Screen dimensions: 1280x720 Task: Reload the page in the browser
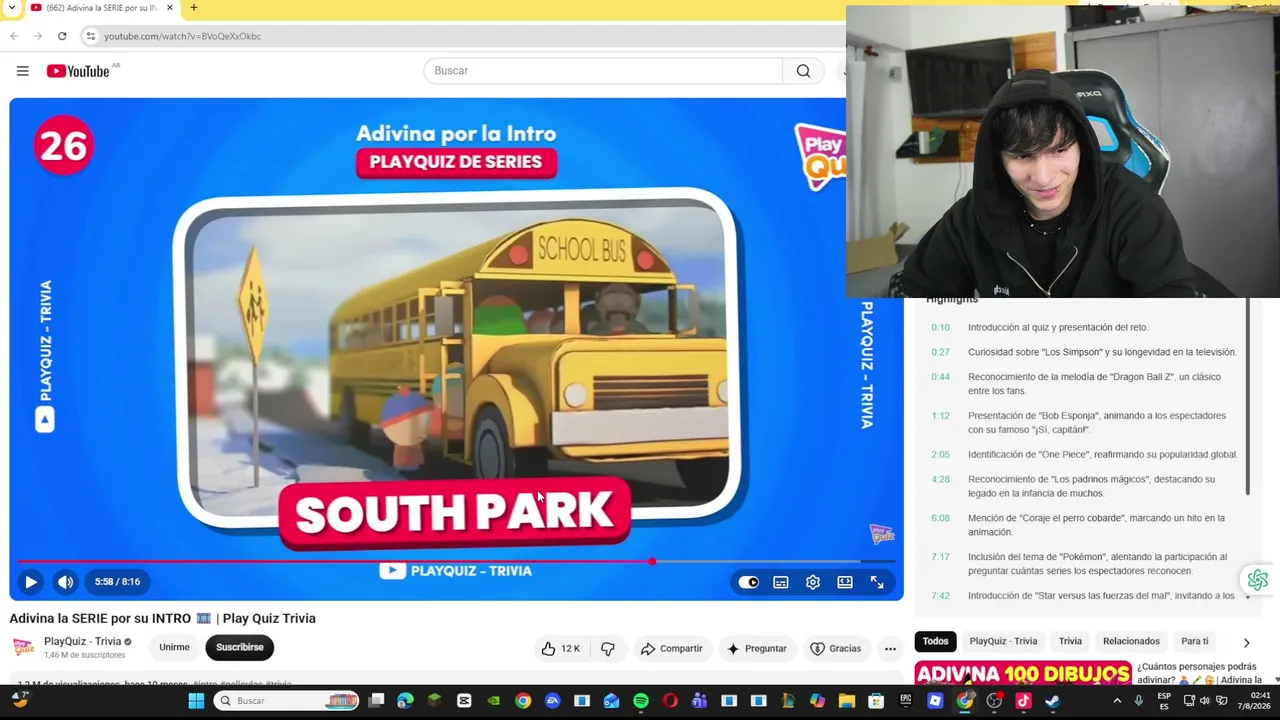(x=62, y=36)
